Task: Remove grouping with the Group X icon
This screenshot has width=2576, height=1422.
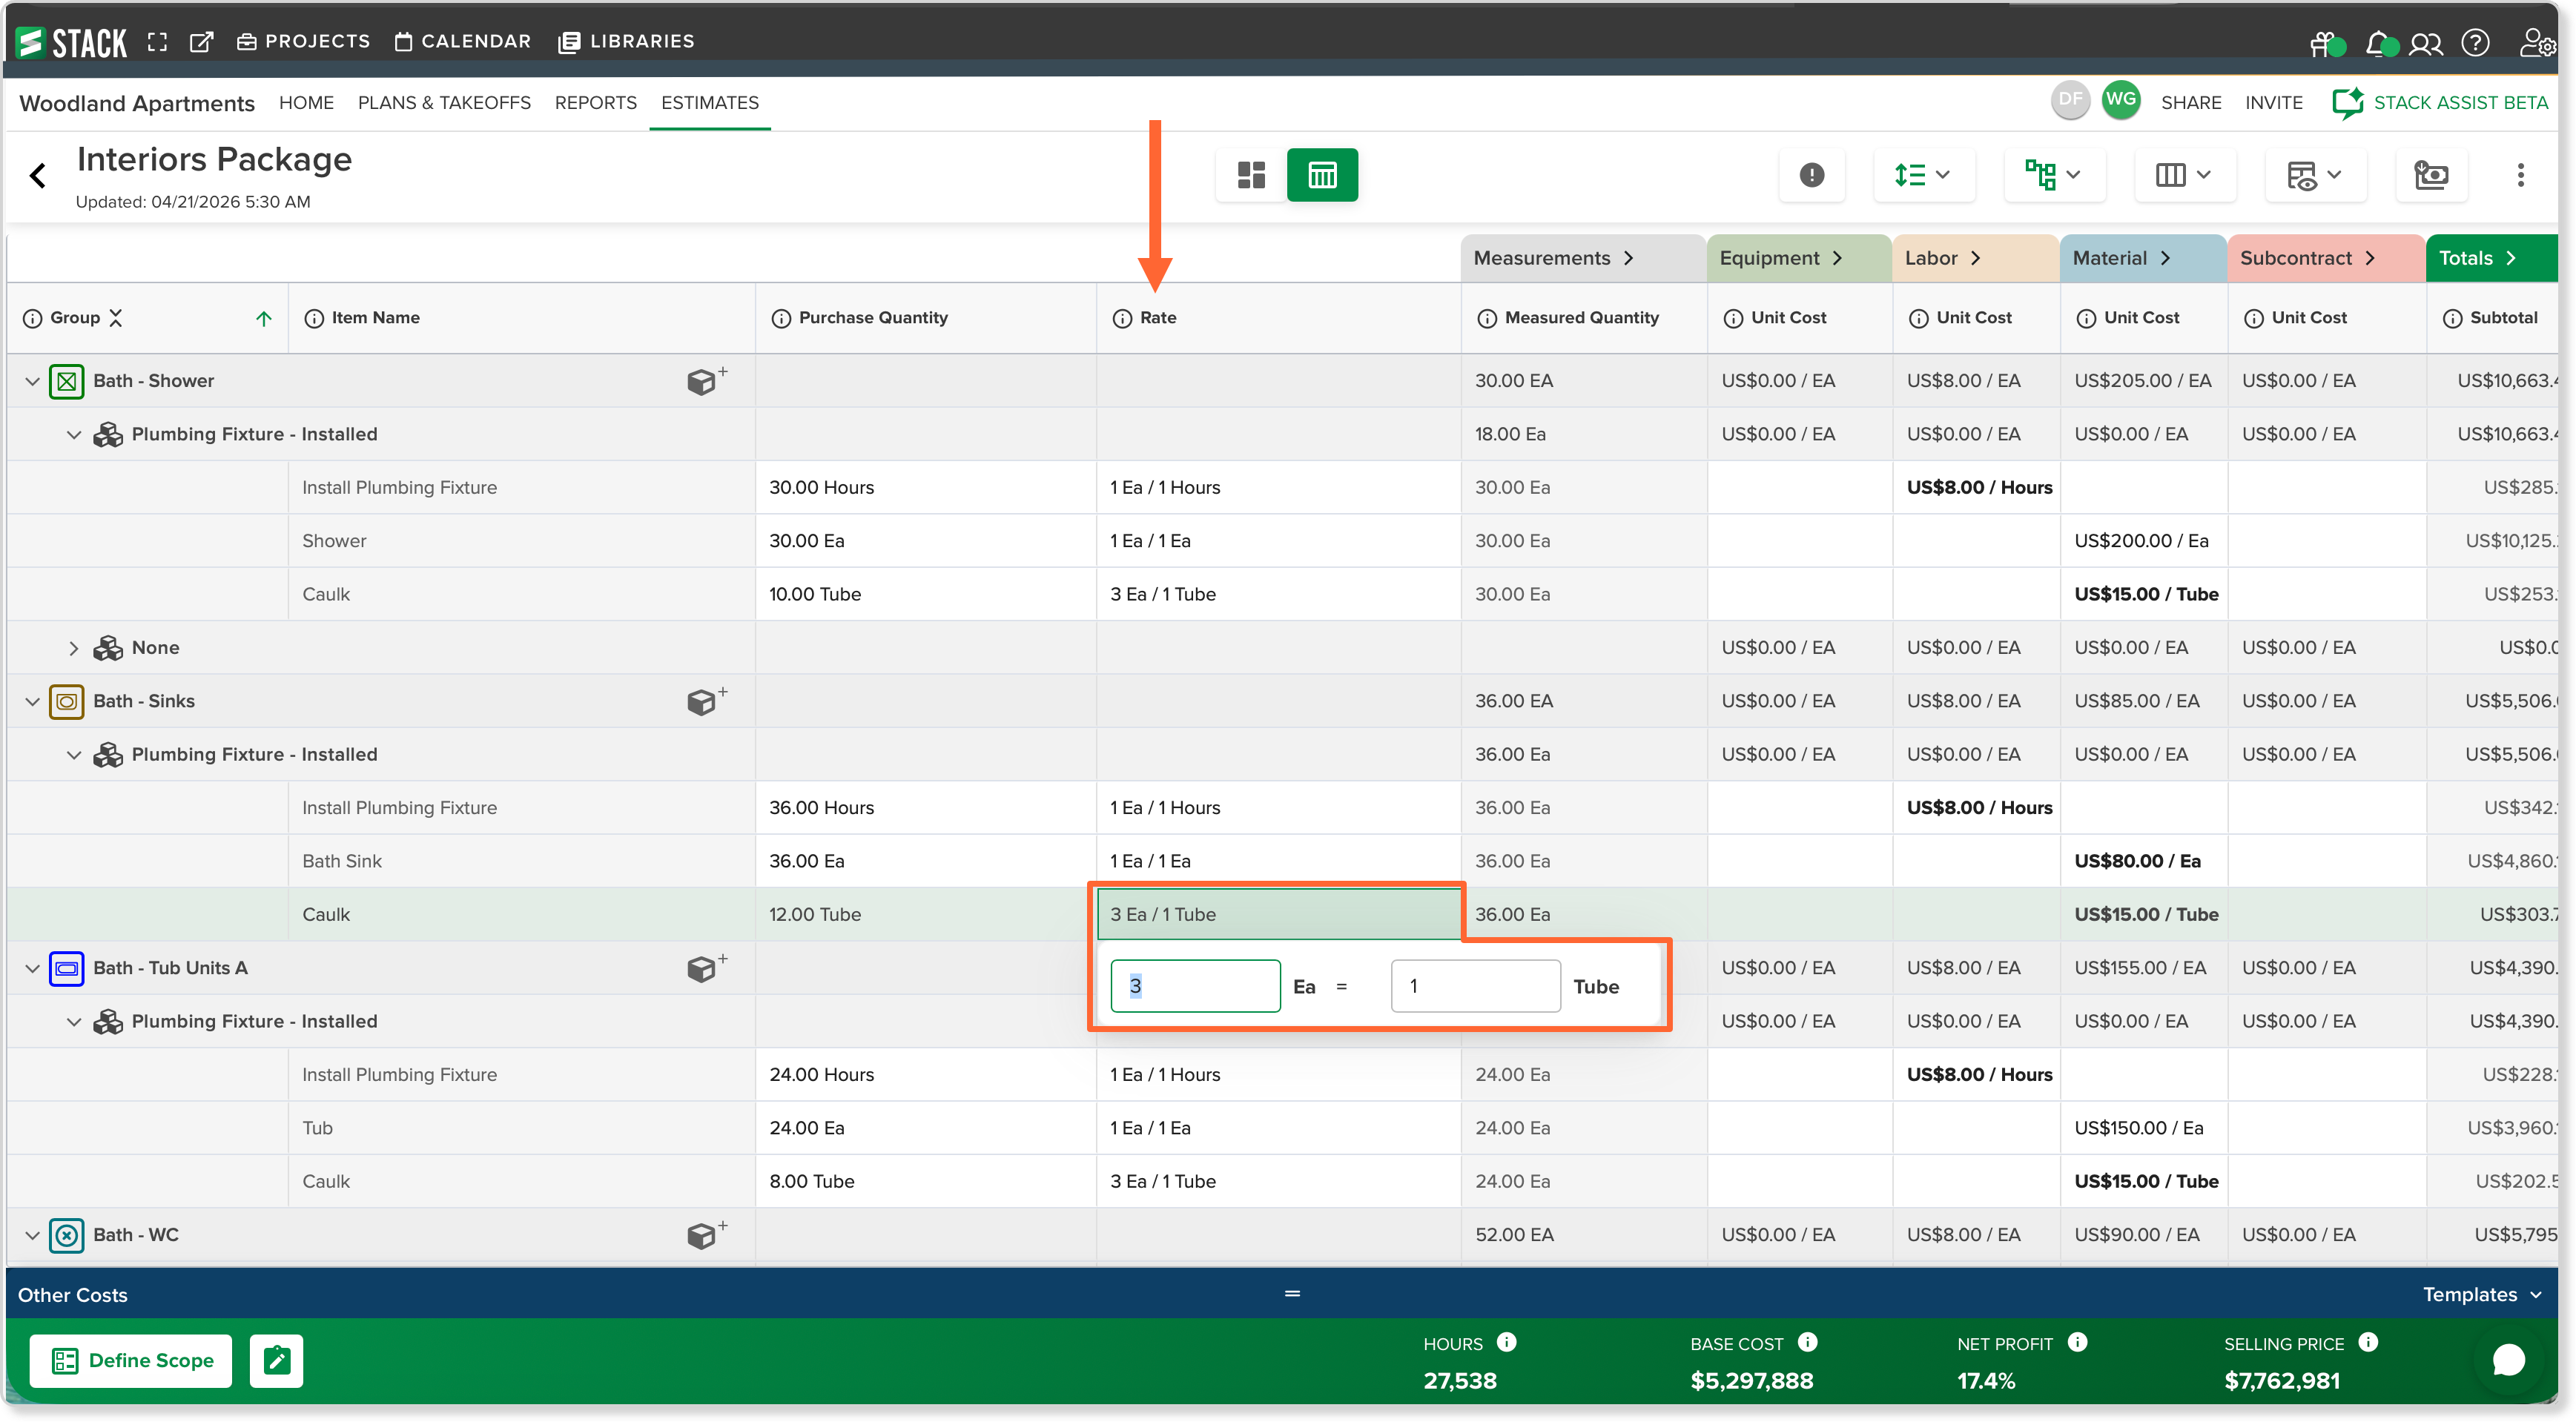Action: (x=116, y=317)
